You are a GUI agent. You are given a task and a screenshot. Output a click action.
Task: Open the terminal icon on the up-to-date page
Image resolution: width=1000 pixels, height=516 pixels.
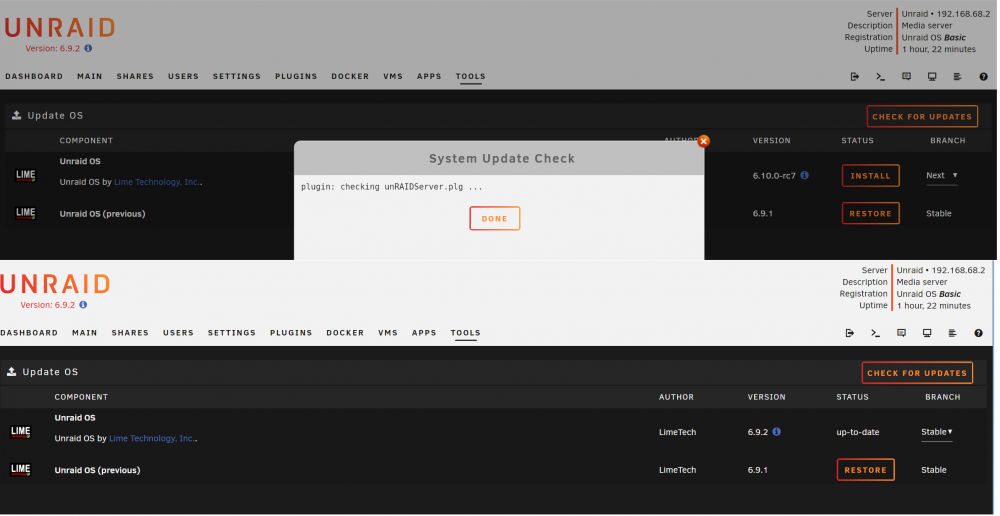click(876, 333)
